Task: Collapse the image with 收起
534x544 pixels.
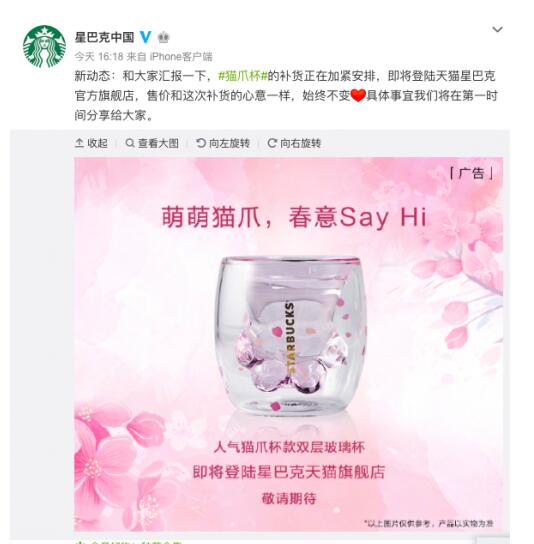Action: (x=91, y=143)
